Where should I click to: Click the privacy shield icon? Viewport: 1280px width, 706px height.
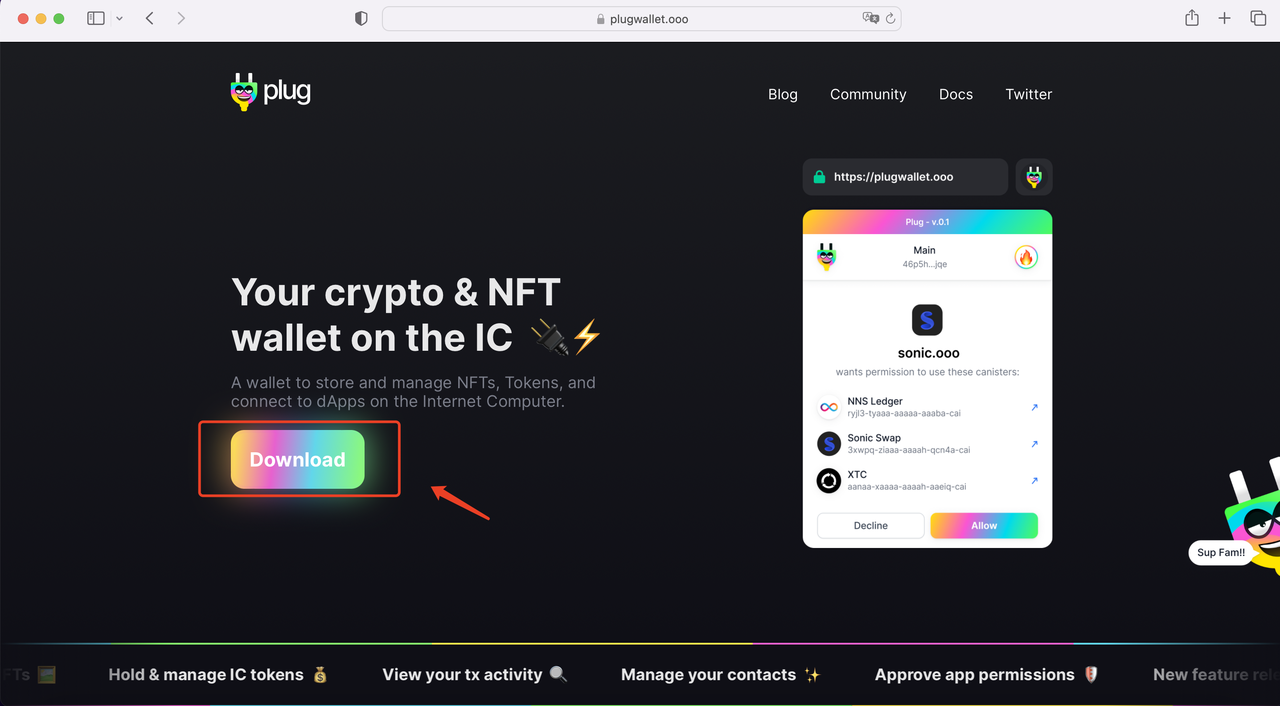click(x=362, y=18)
